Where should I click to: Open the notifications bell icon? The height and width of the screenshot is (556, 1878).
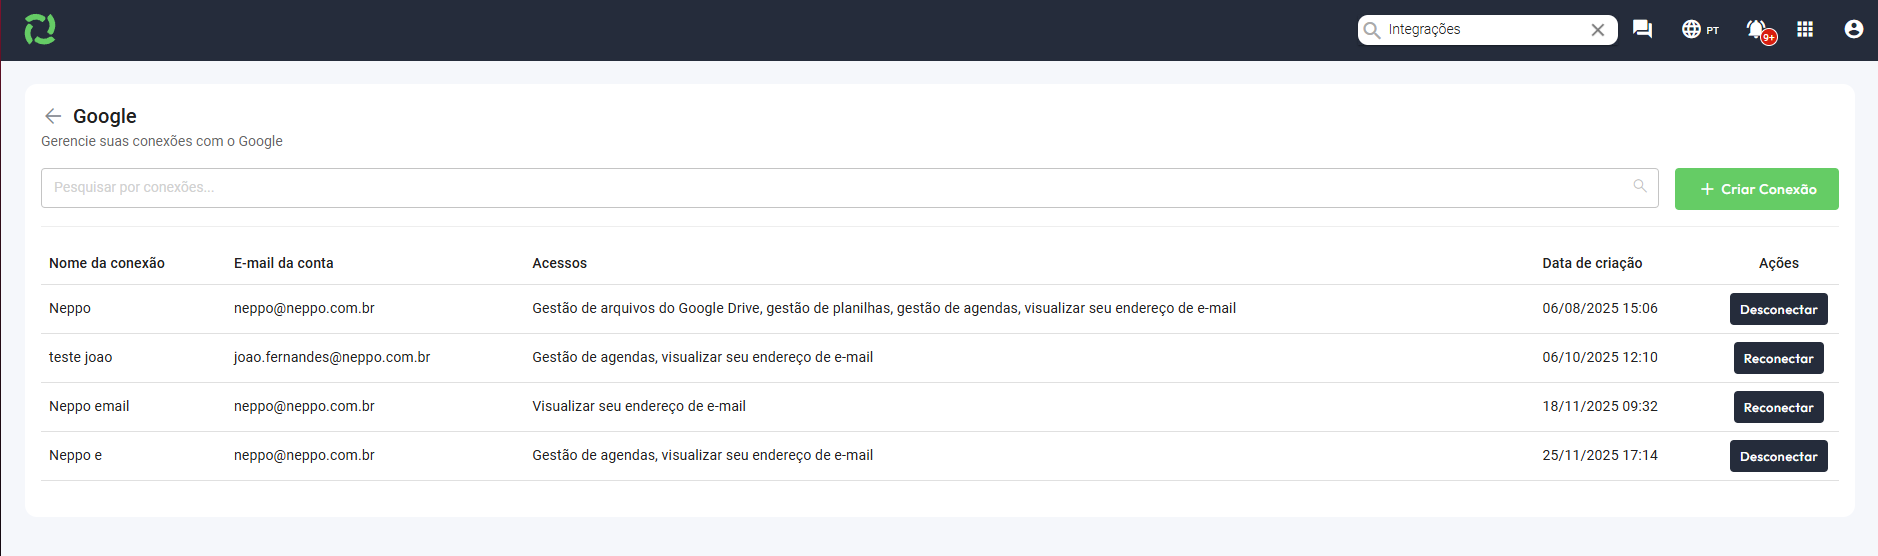click(1759, 30)
